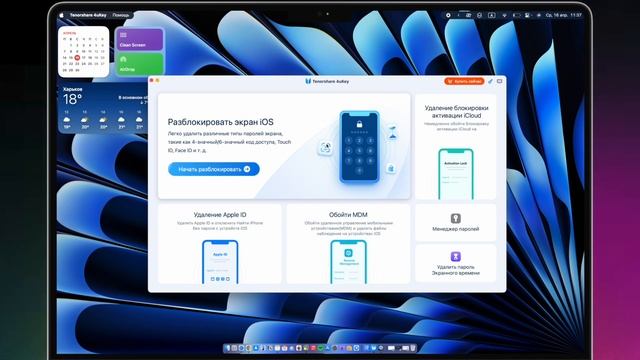Click the purple hourglass Screen Time passcode icon
The image size is (640, 360).
456,256
